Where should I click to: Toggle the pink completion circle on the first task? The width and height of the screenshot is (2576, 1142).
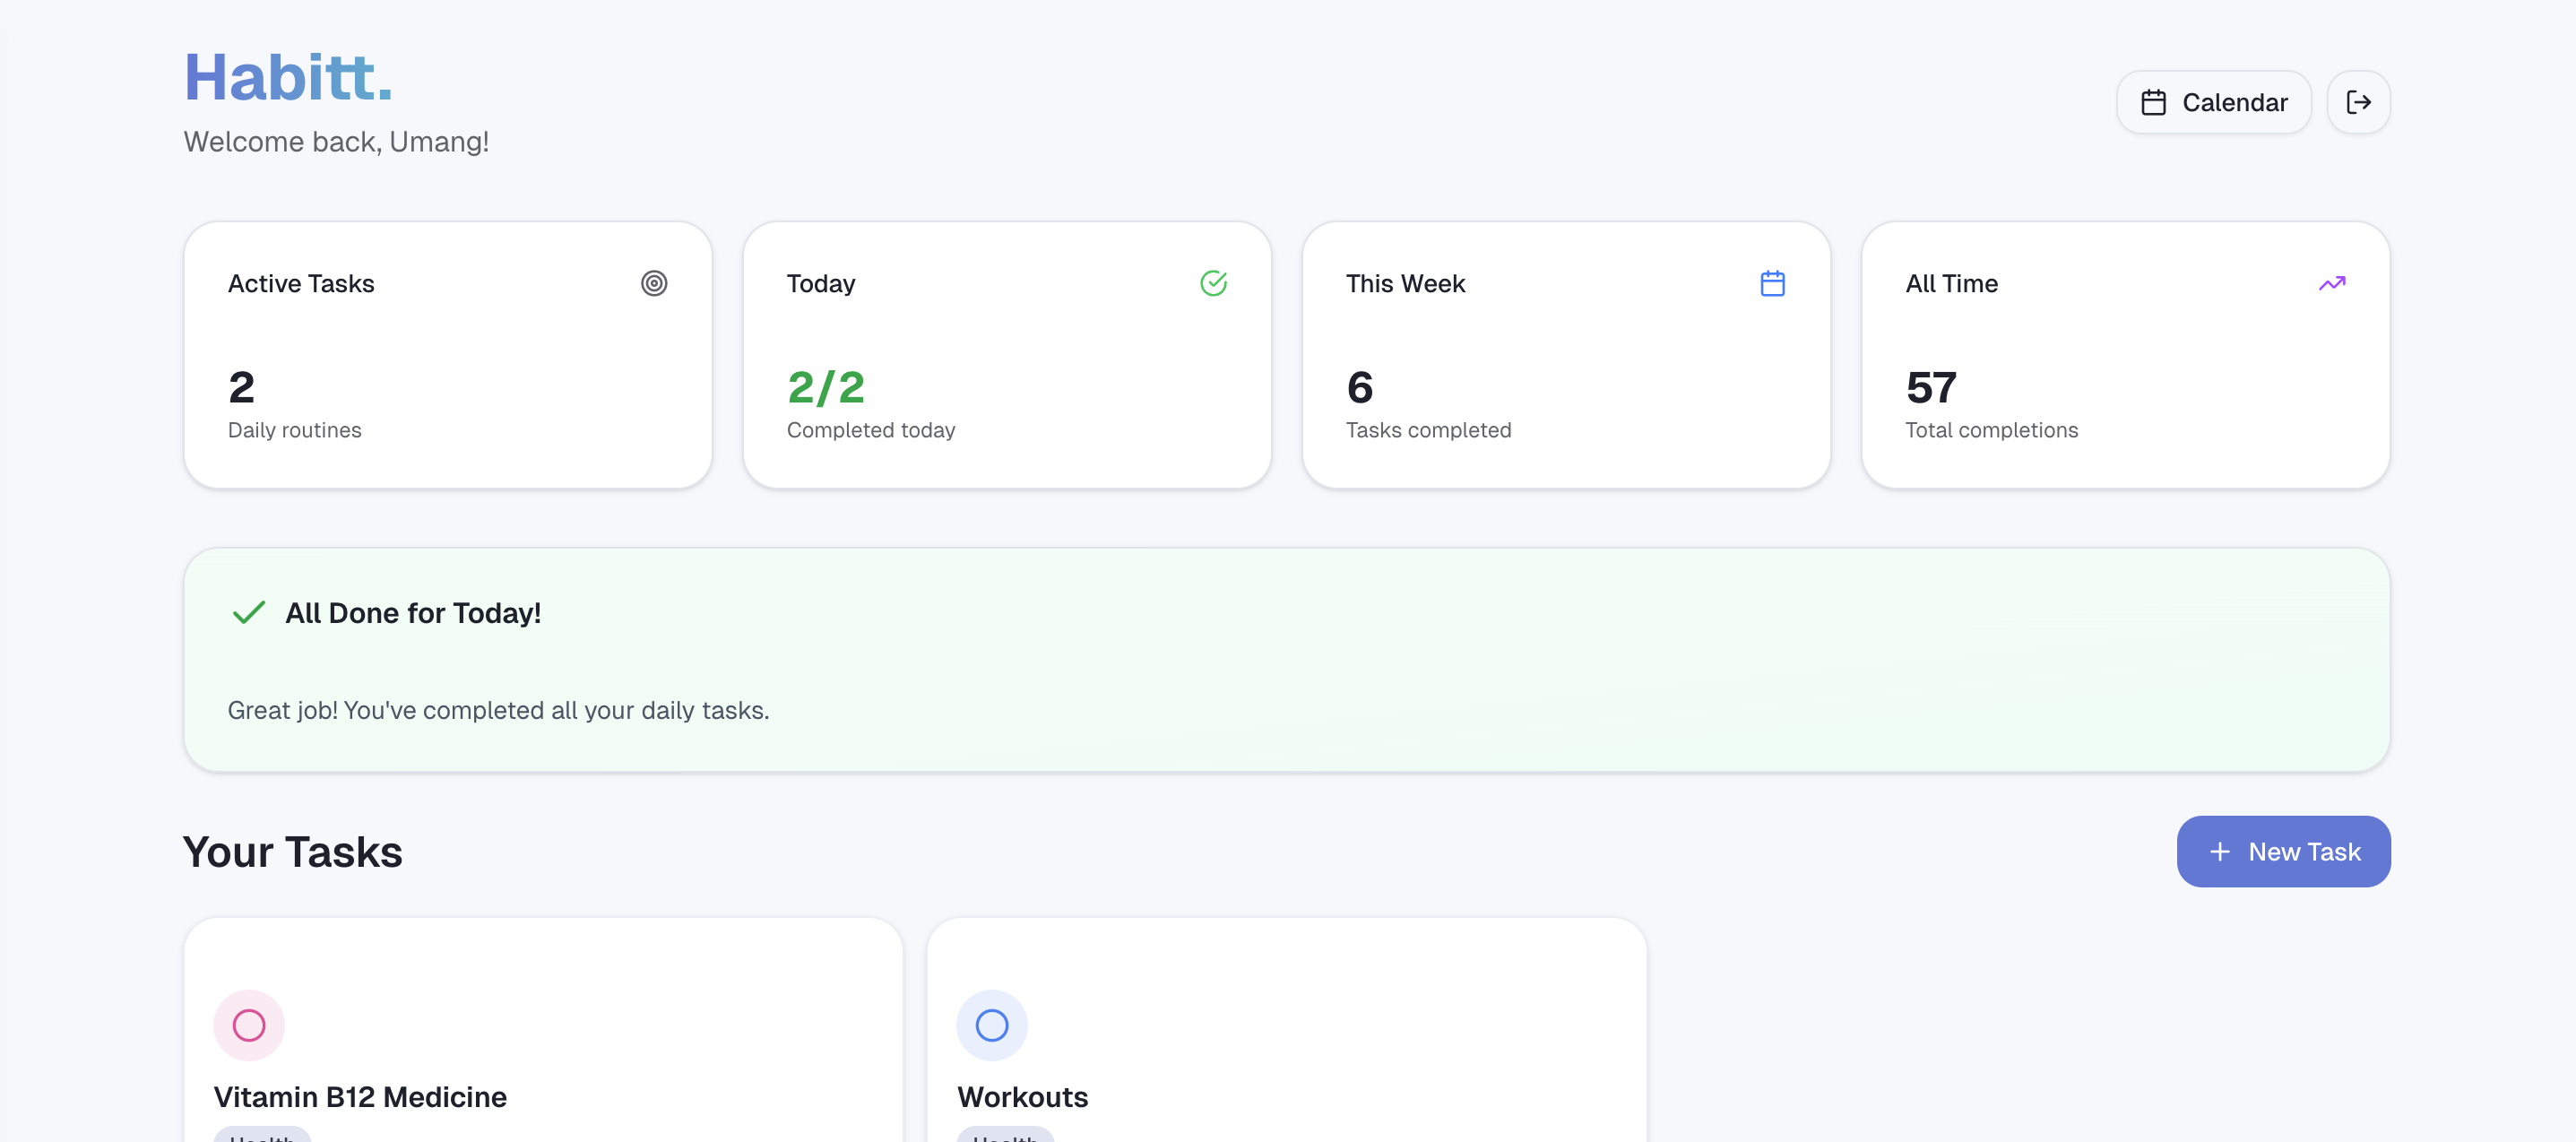pyautogui.click(x=249, y=1025)
